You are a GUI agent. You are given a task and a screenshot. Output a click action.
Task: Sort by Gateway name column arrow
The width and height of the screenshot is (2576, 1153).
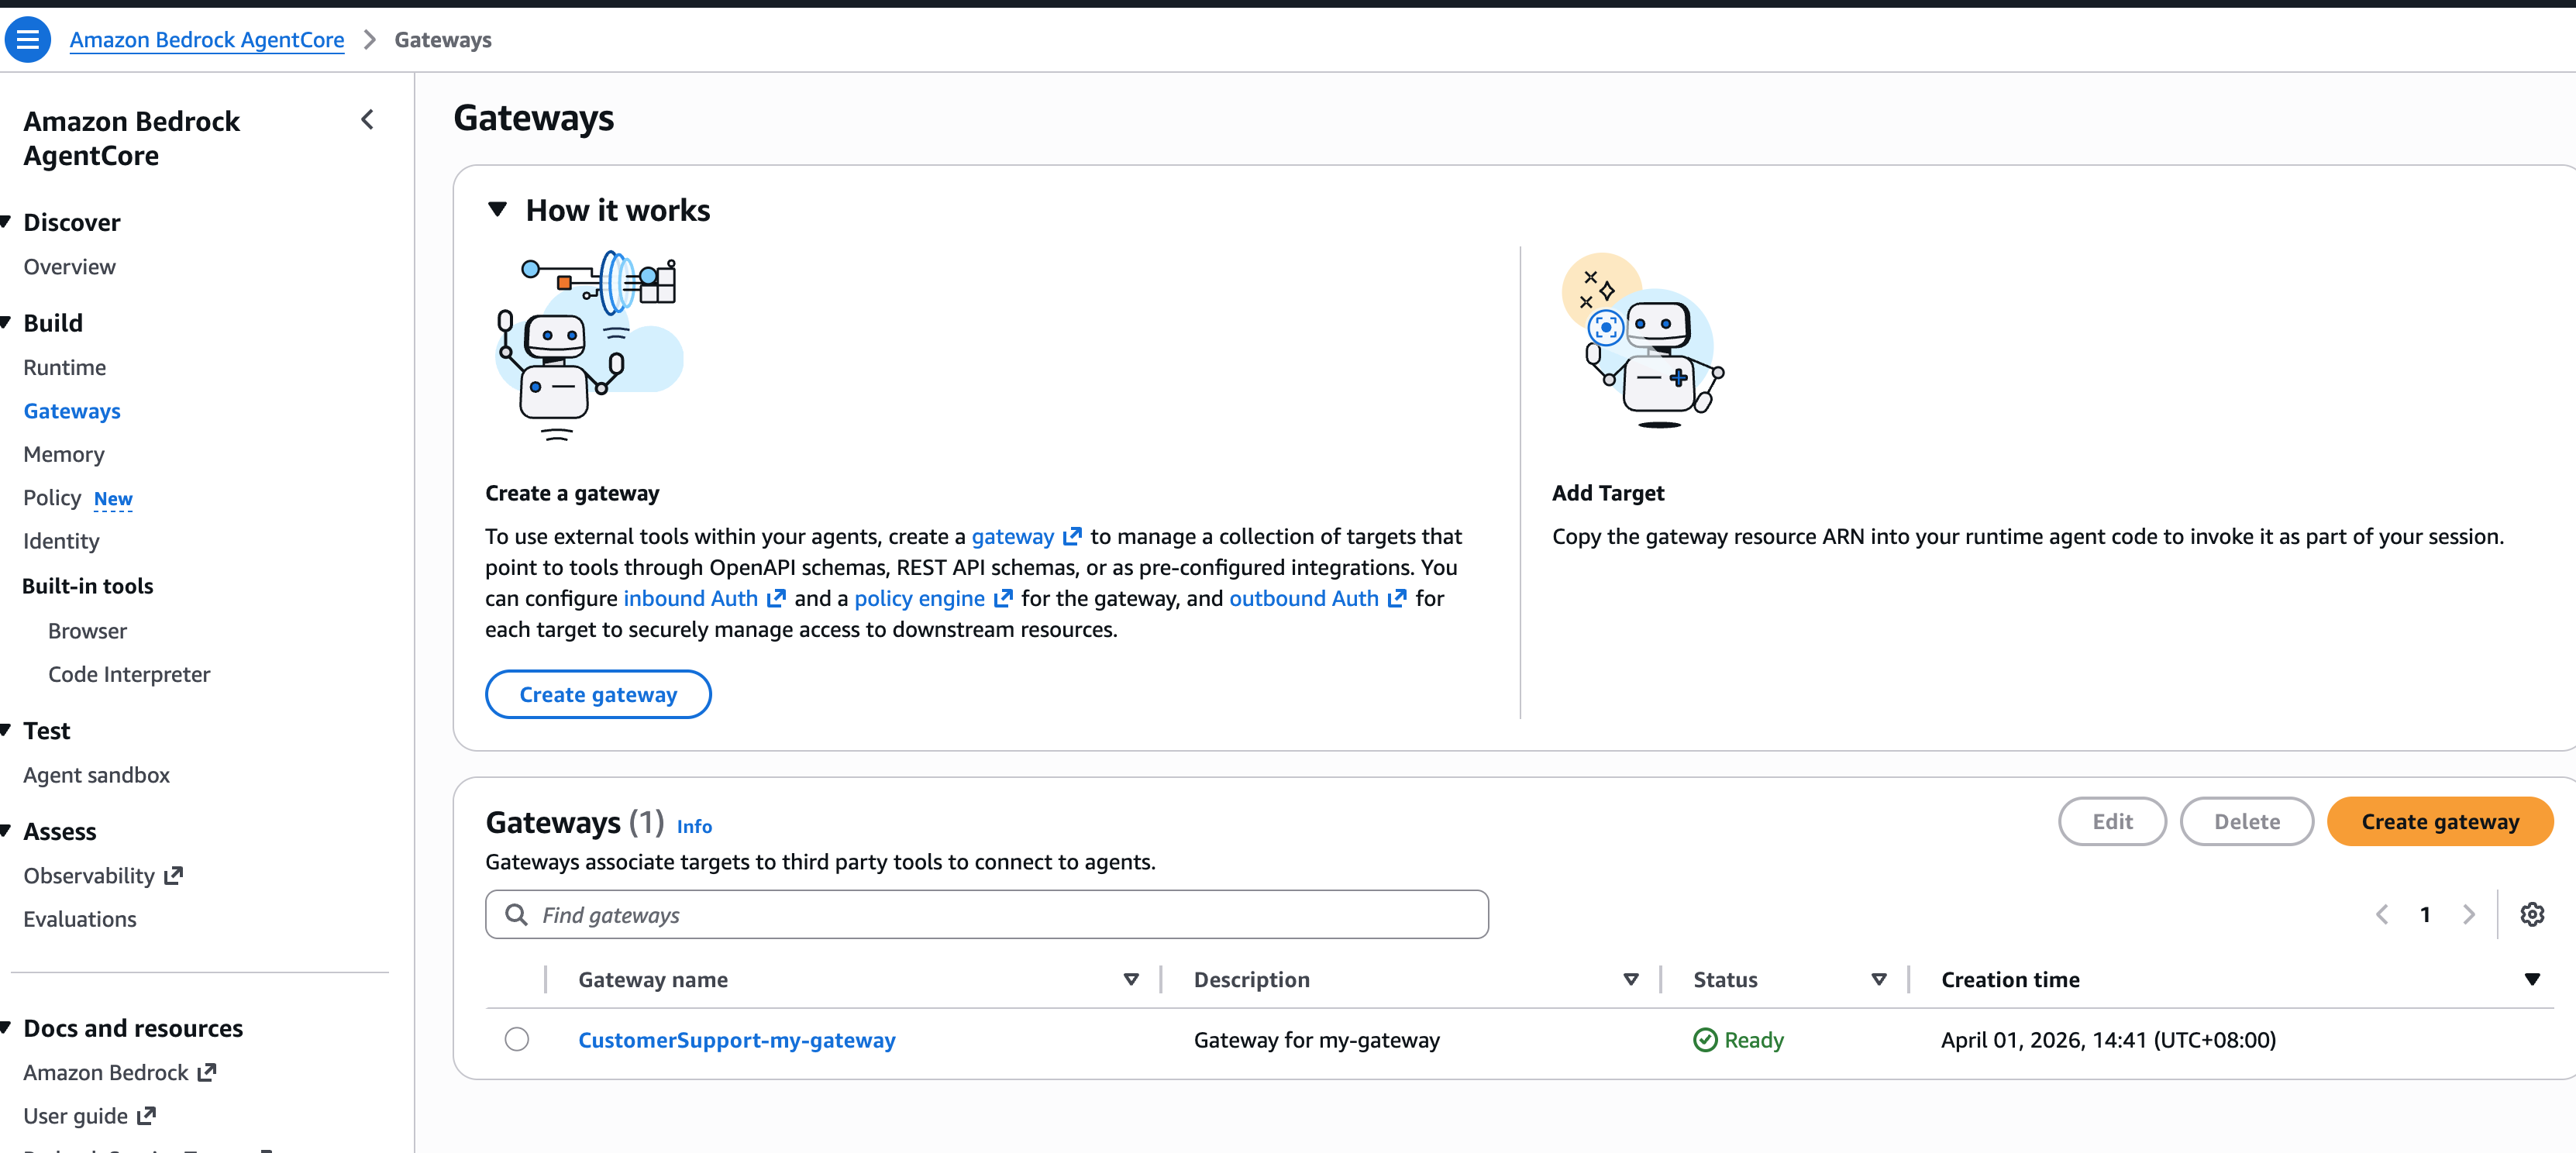(1131, 980)
